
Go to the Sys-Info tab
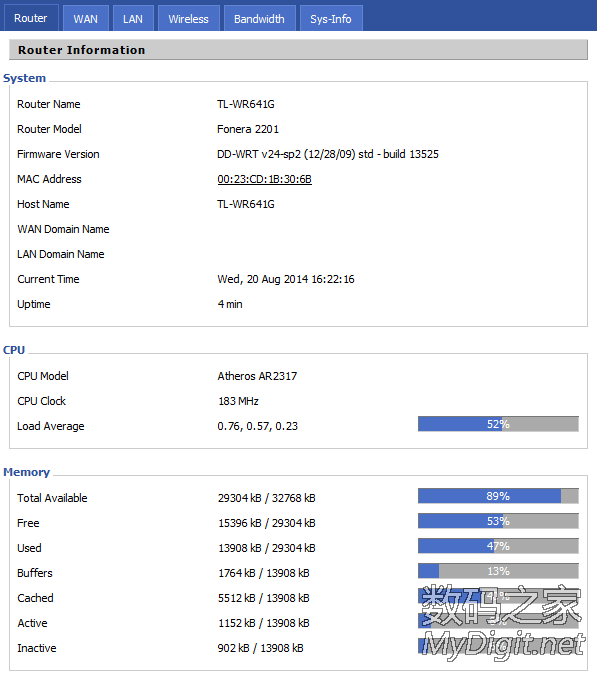click(331, 19)
